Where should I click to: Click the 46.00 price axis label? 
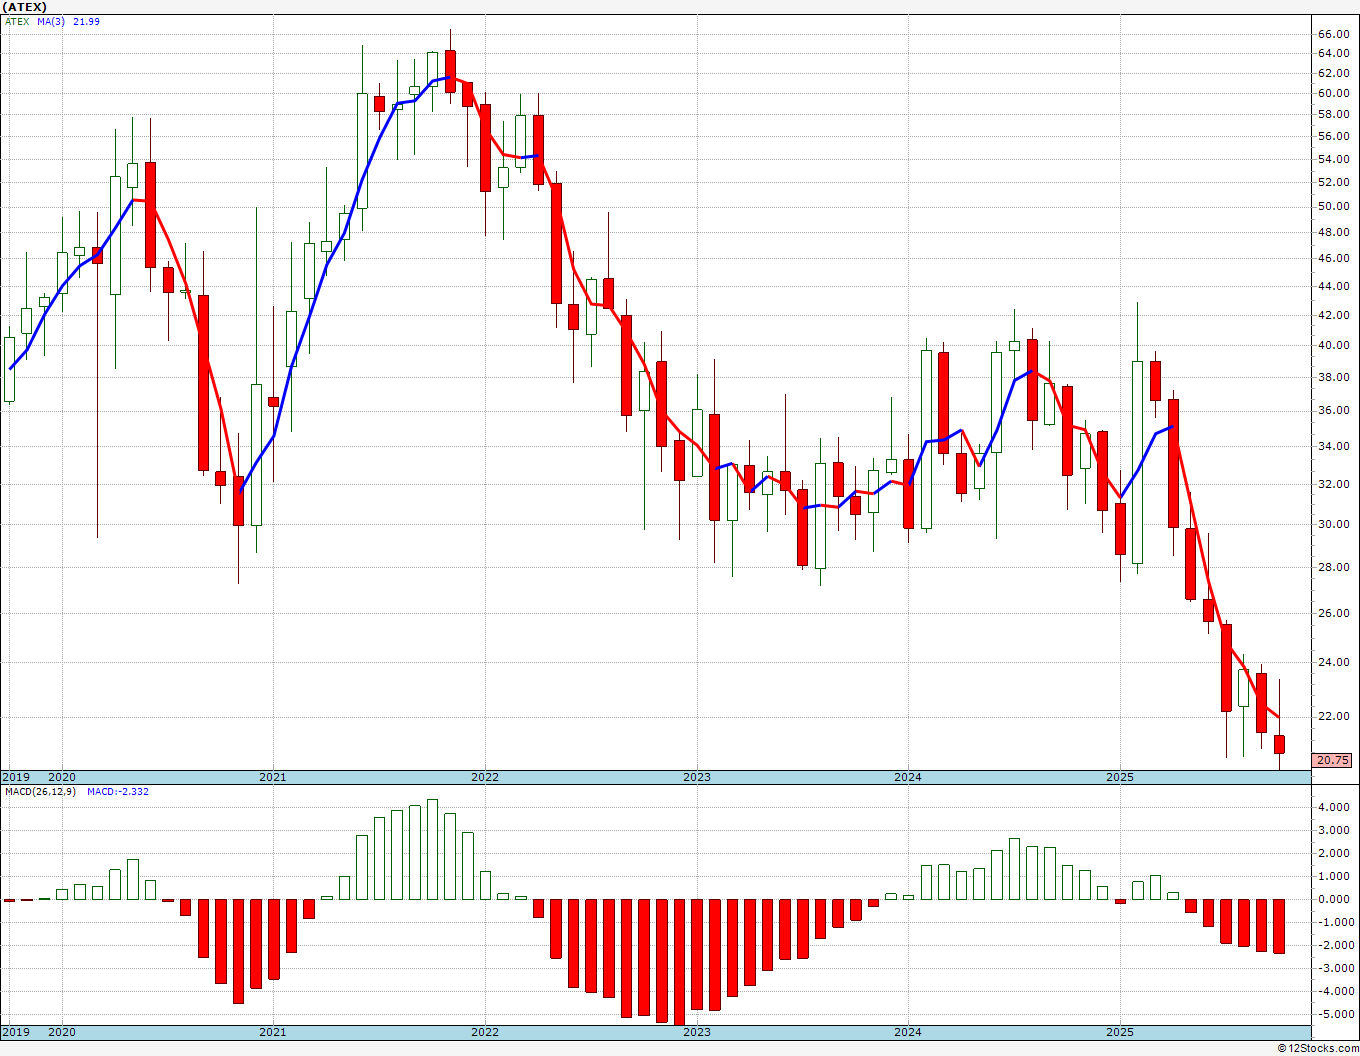pos(1333,258)
